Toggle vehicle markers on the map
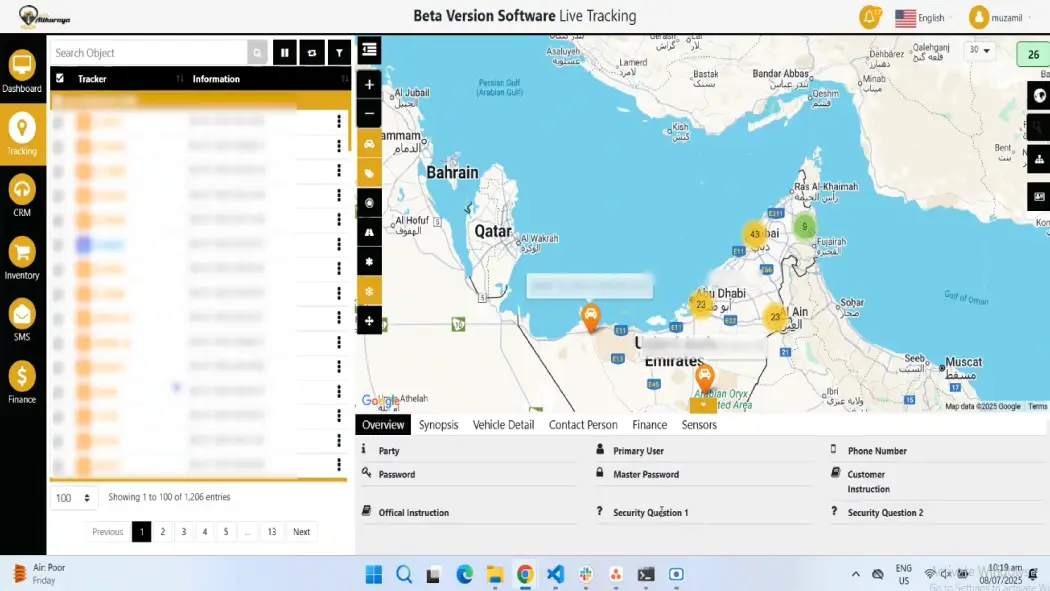The image size is (1050, 591). click(369, 144)
